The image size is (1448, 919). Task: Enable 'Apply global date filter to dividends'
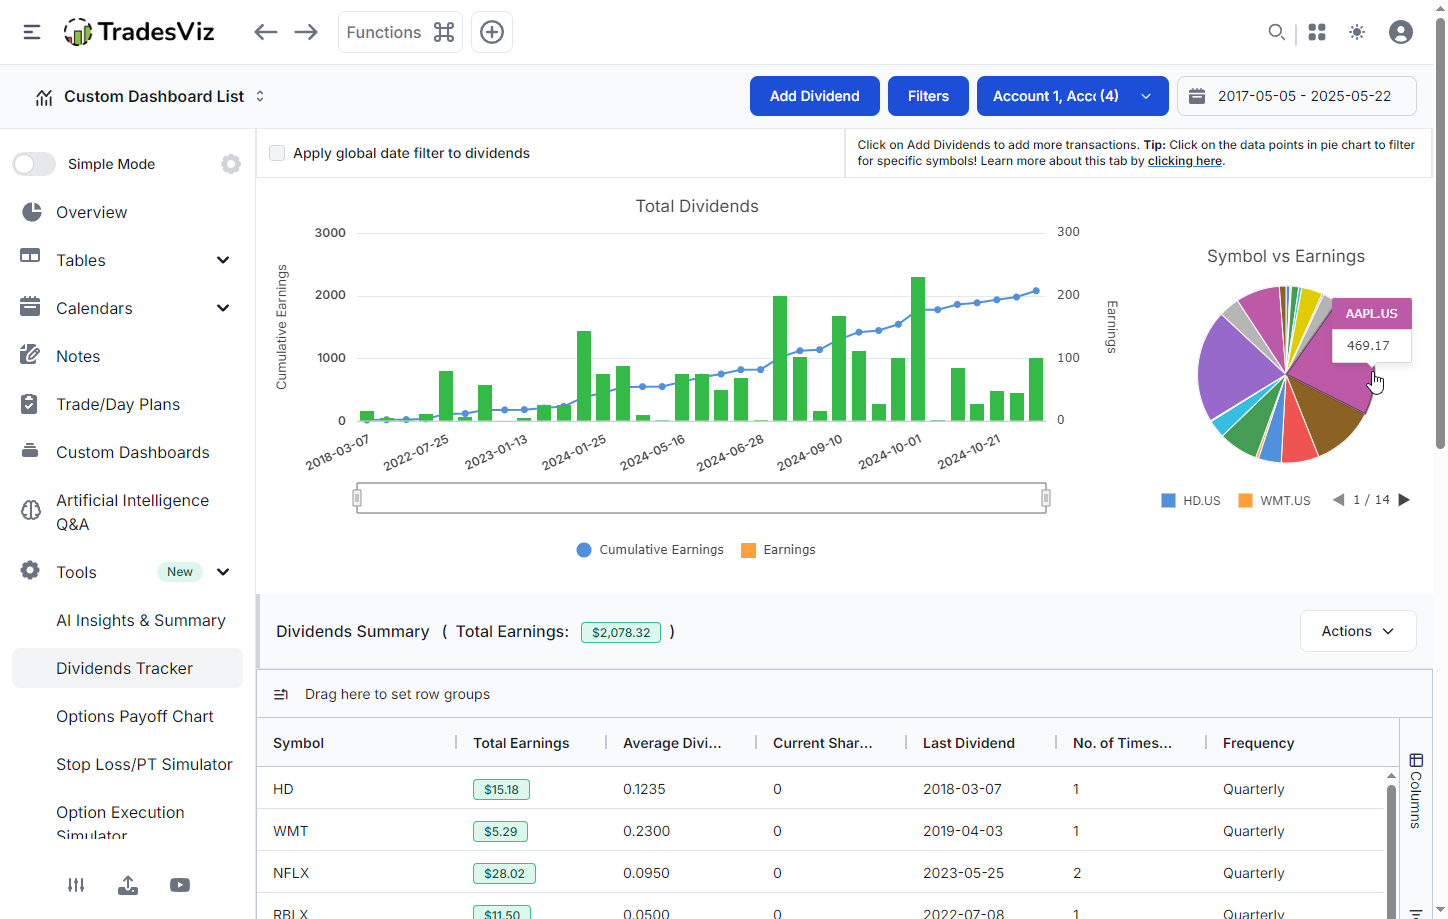point(277,153)
